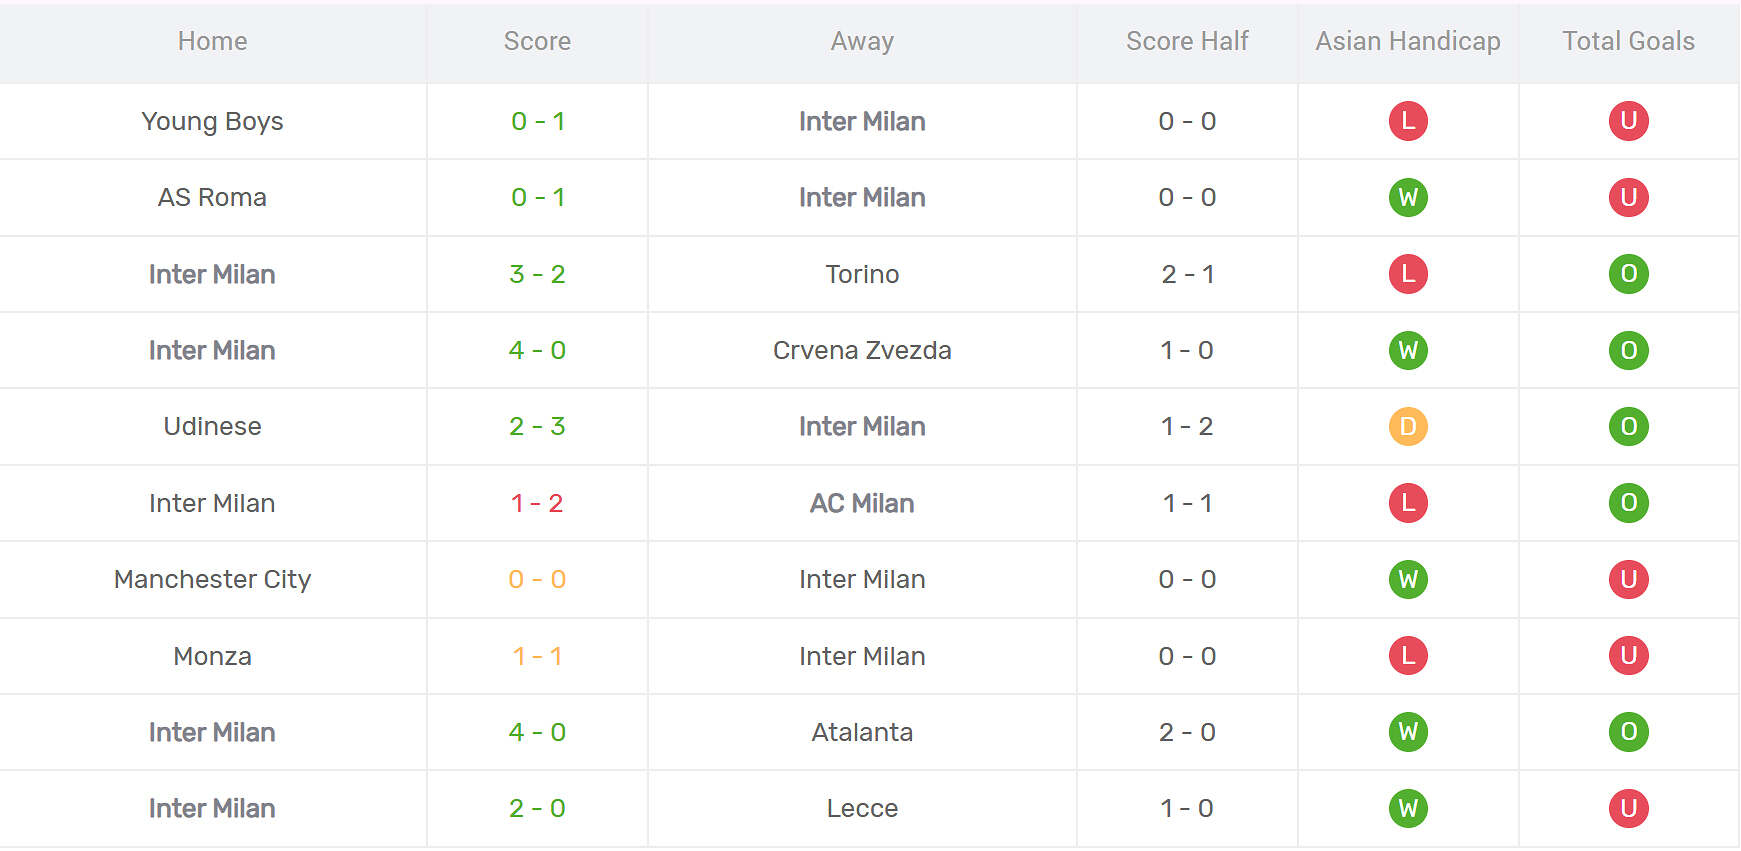Click the green W badge in Atalanta row

tap(1408, 732)
